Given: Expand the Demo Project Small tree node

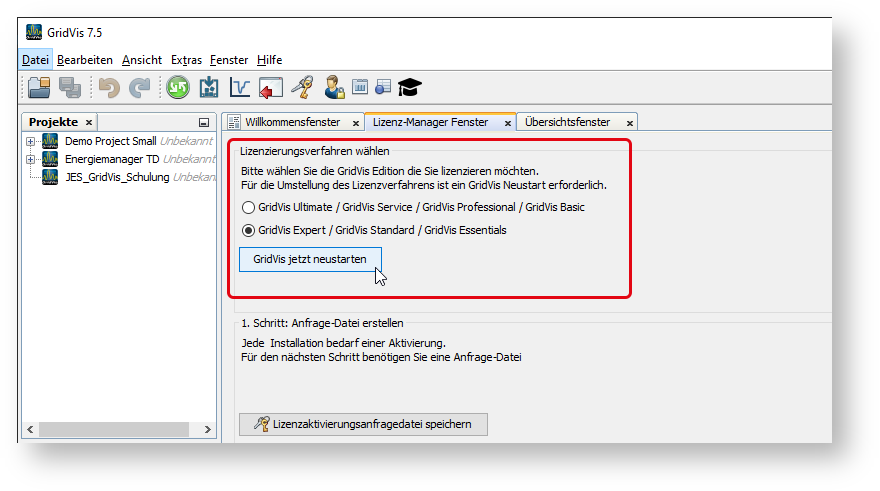Looking at the screenshot, I should (x=31, y=141).
